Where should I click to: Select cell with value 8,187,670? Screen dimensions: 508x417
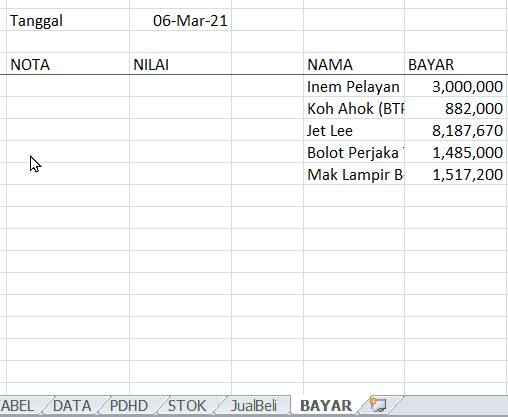click(x=456, y=130)
